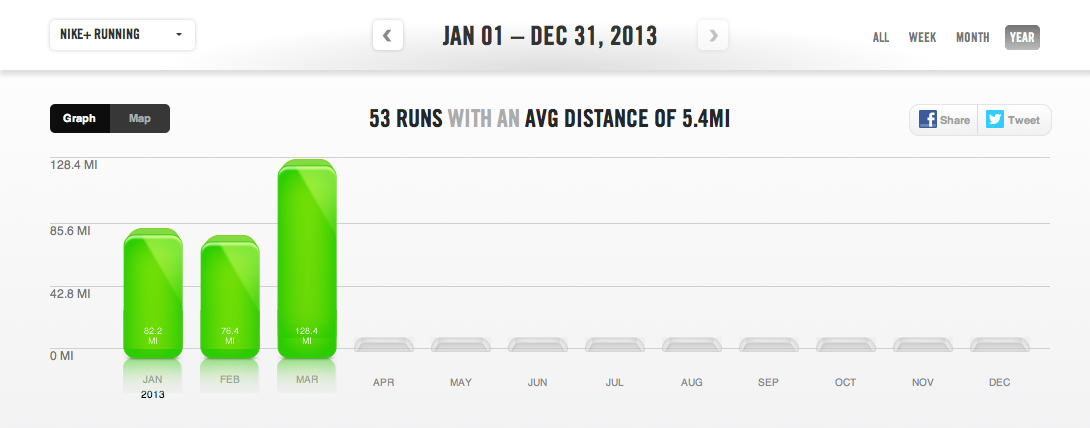Viewport: 1090px width, 428px height.
Task: Switch to Map view
Action: pos(140,118)
